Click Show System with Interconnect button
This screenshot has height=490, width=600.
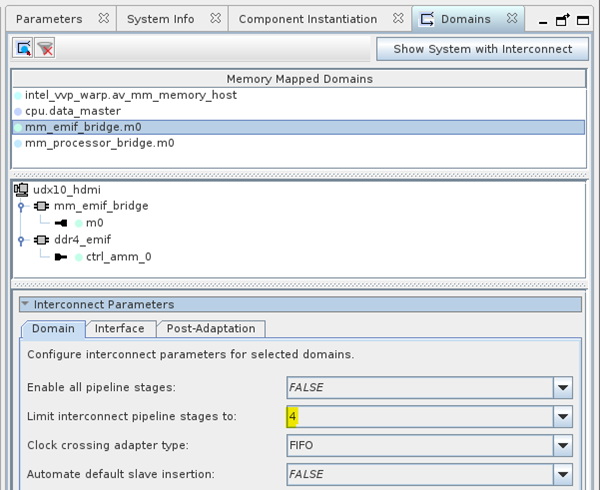[x=481, y=49]
